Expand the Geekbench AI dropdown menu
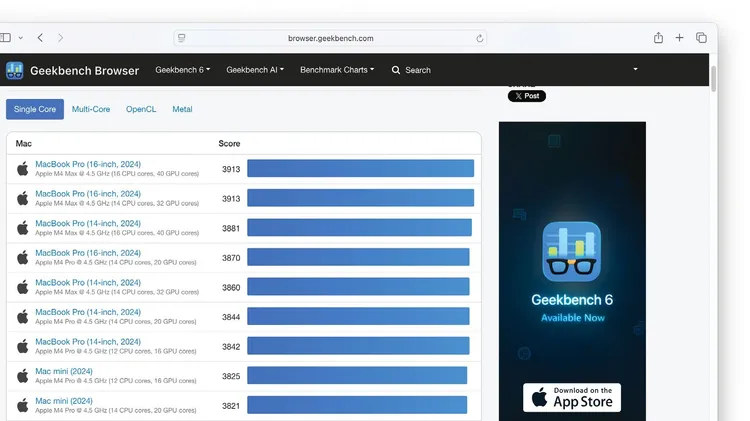This screenshot has width=750, height=421. (x=255, y=70)
